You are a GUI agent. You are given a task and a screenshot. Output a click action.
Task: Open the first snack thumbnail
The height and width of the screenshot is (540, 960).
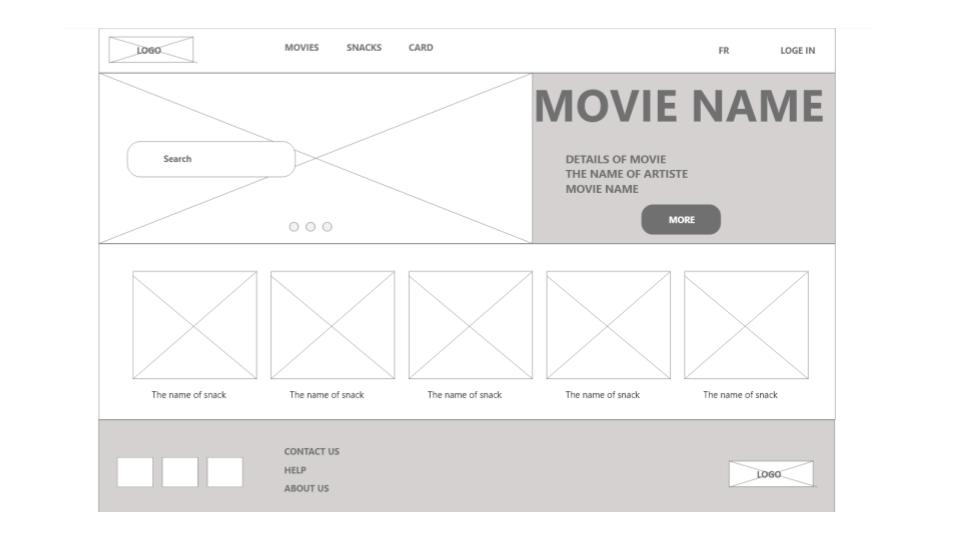(195, 325)
